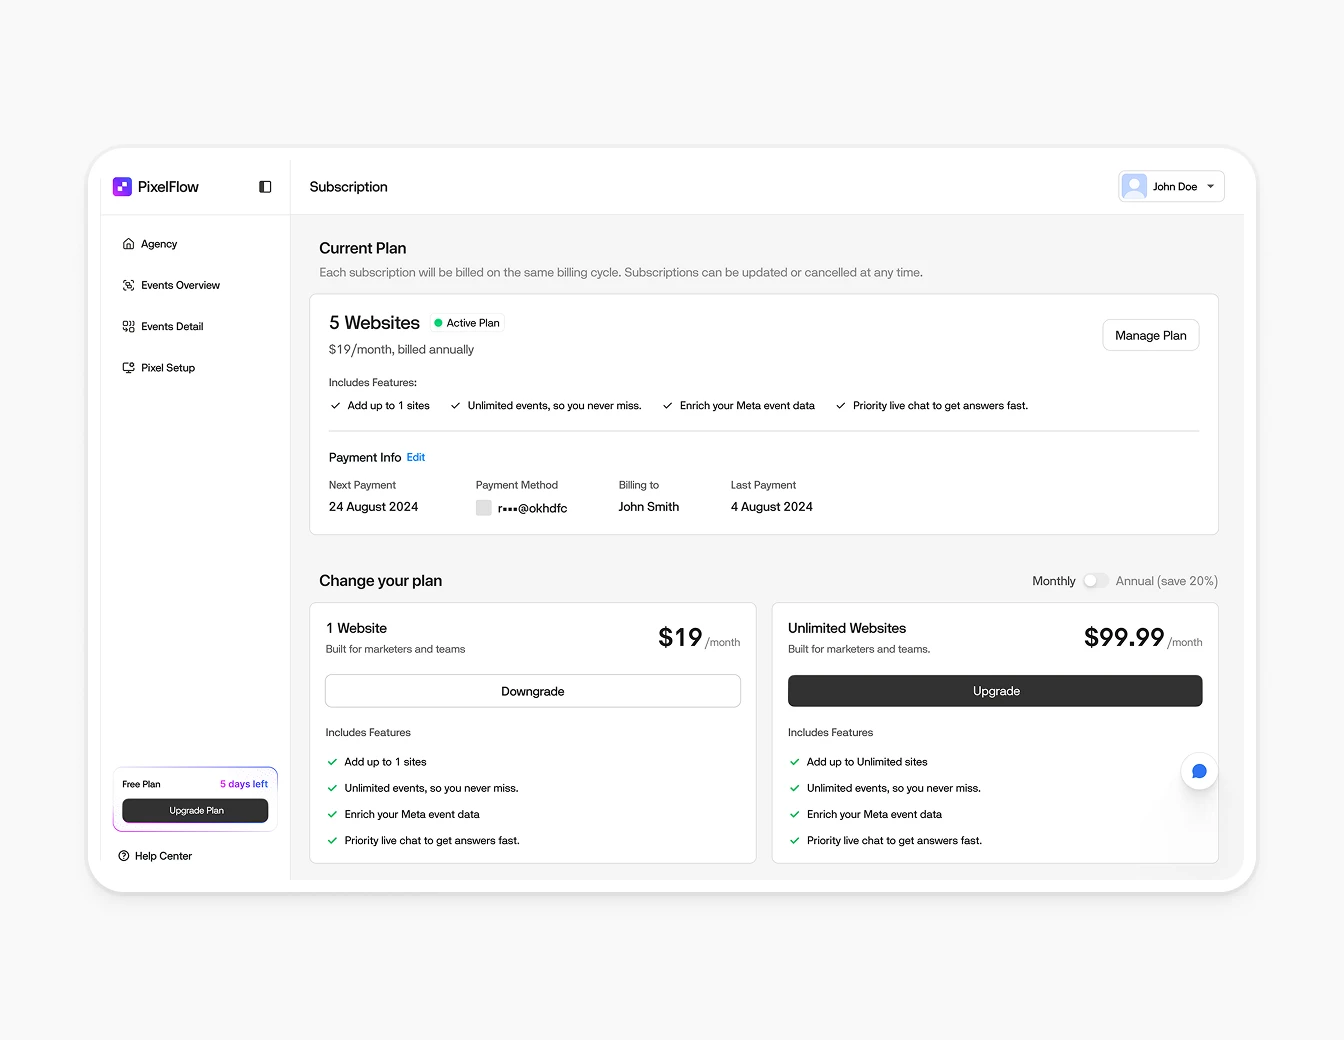Viewport: 1344px width, 1040px height.
Task: Open Pixel Setup via its icon
Action: 129,367
